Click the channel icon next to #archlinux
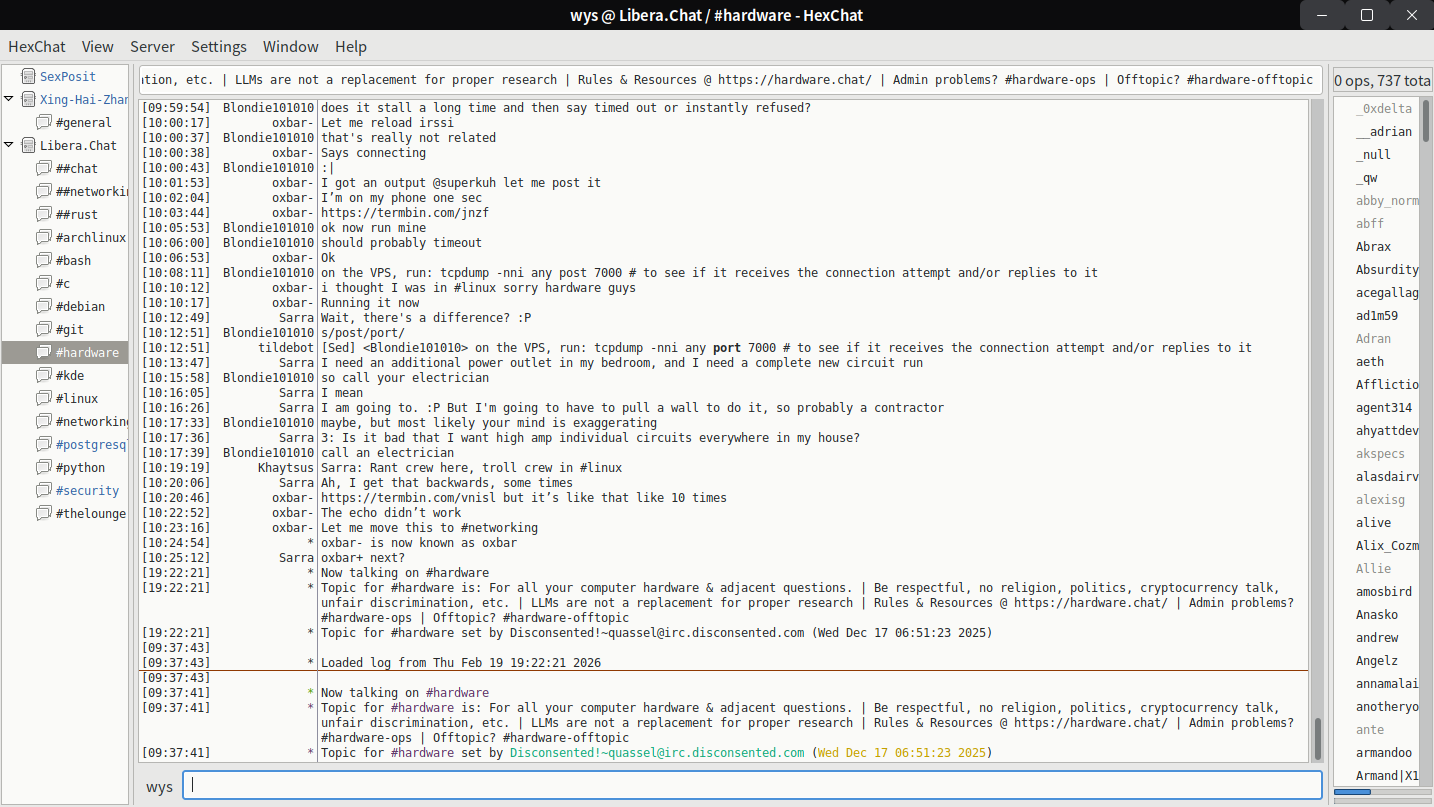The height and width of the screenshot is (807, 1434). tap(43, 237)
